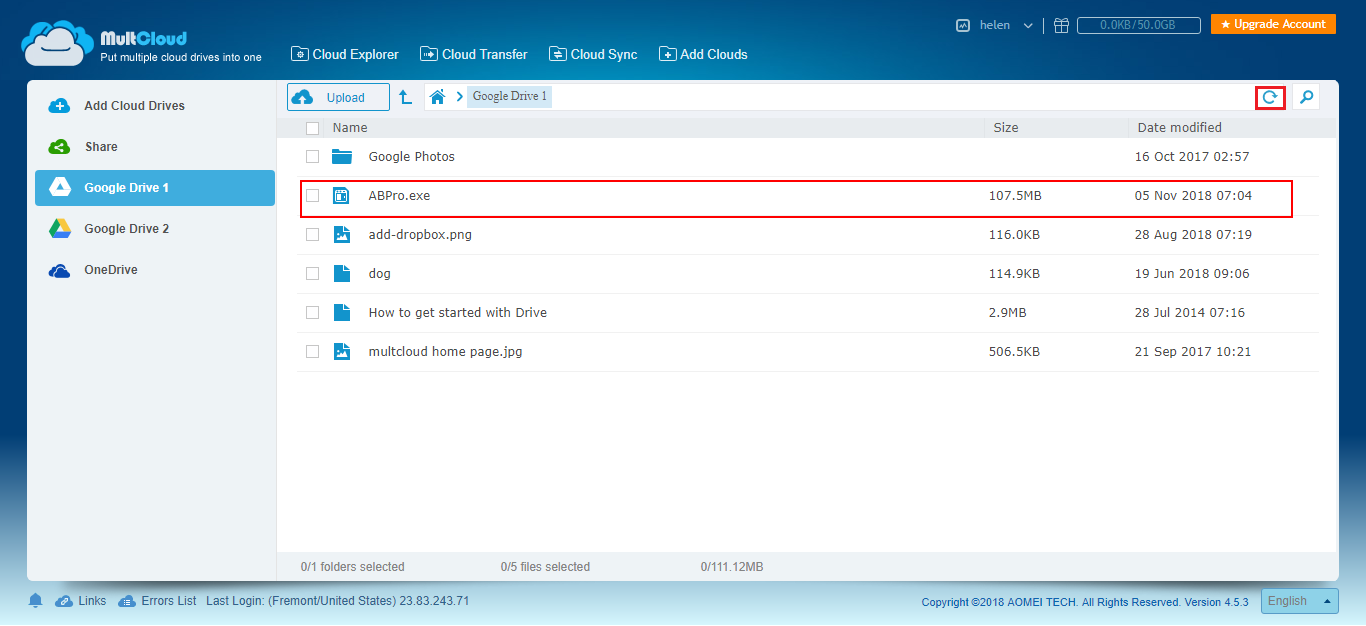Click the refresh icon in the toolbar

point(1270,97)
